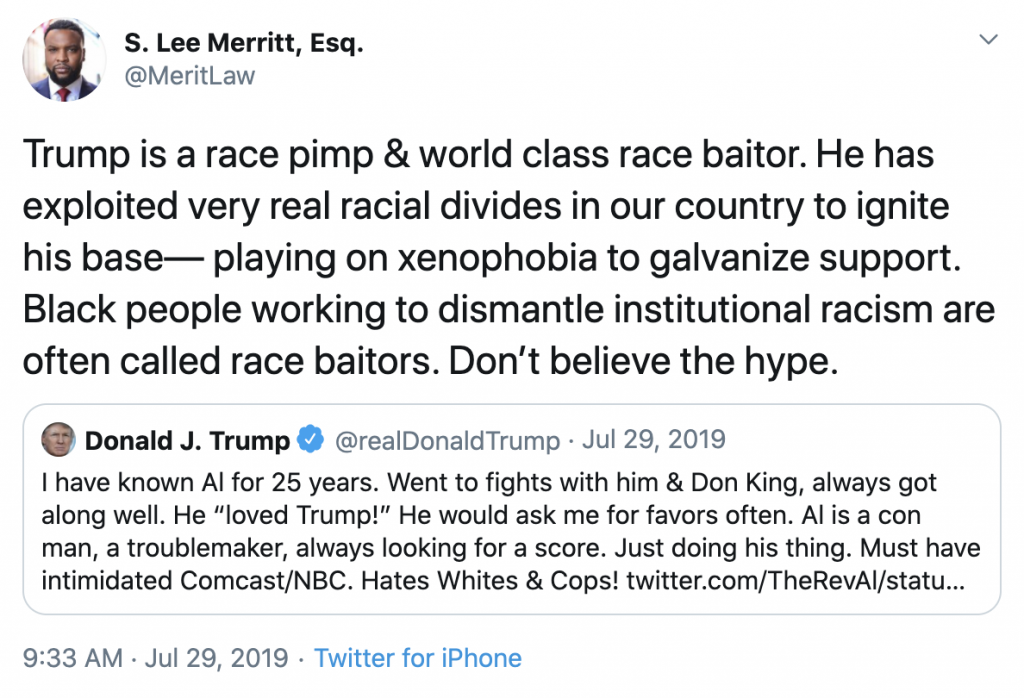This screenshot has height=698, width=1024.
Task: Click Donald J. Trump's small avatar
Action: 58,439
